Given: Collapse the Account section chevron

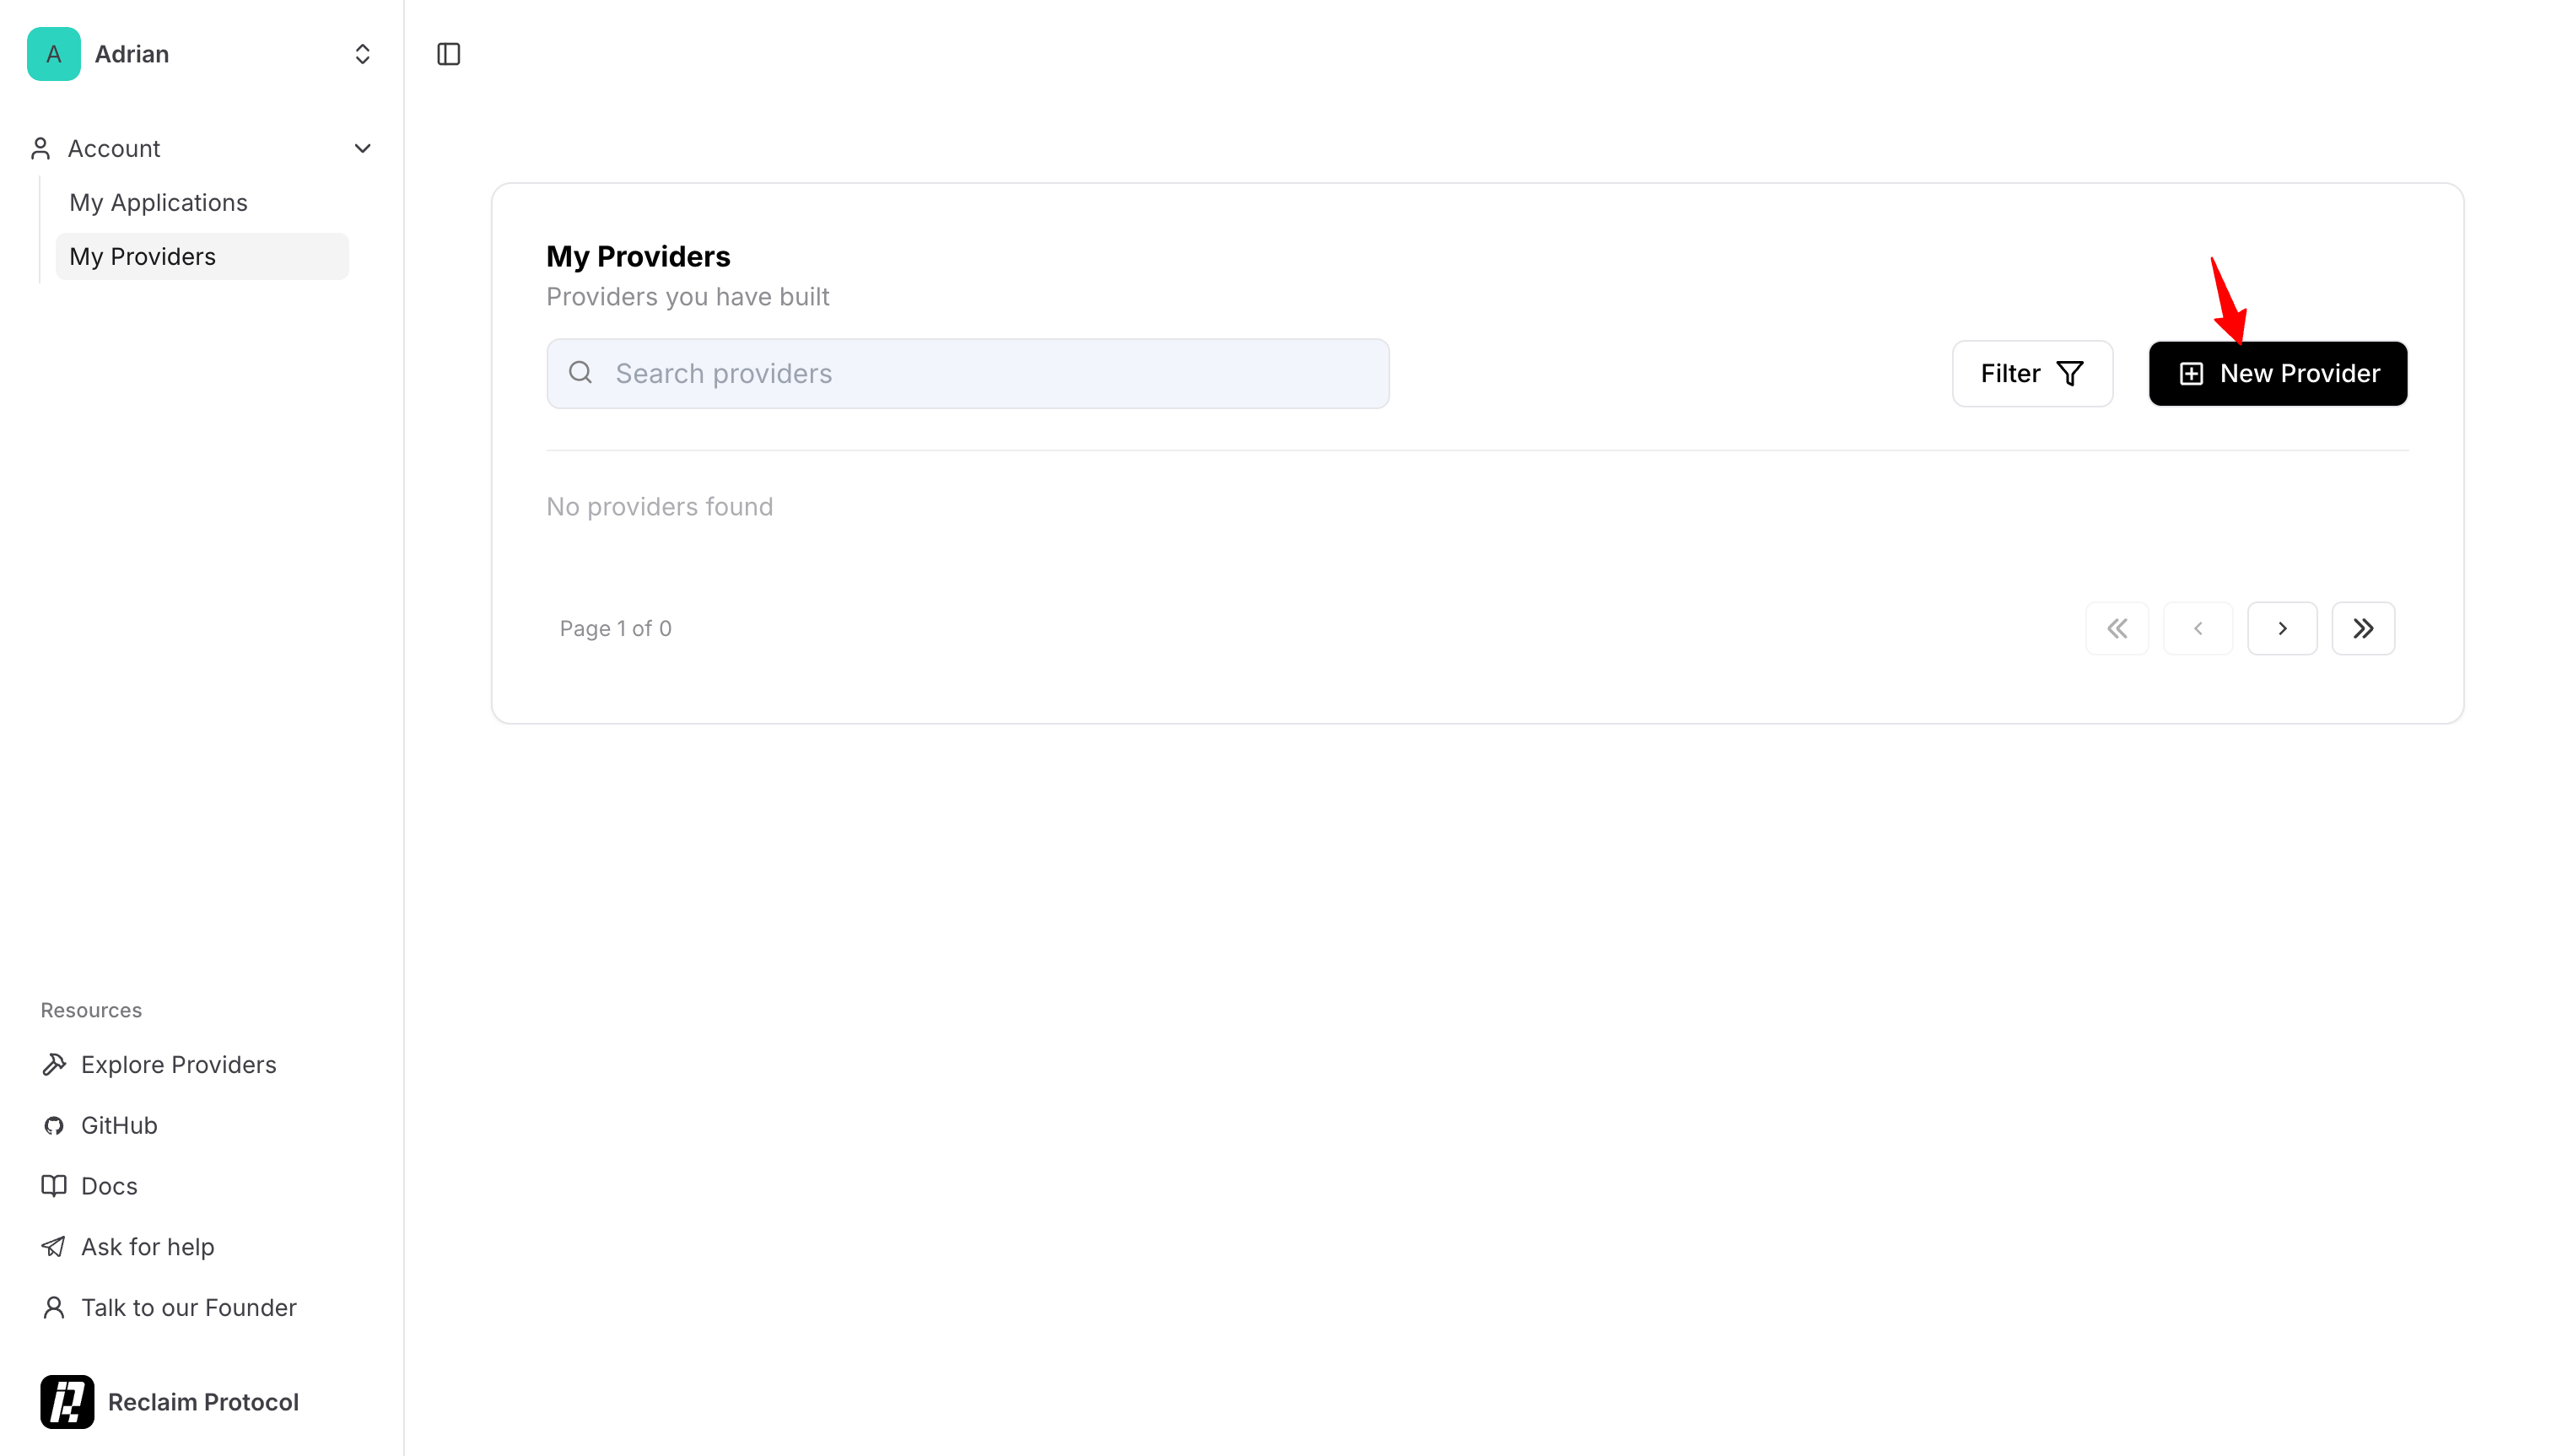Looking at the screenshot, I should click(x=362, y=148).
